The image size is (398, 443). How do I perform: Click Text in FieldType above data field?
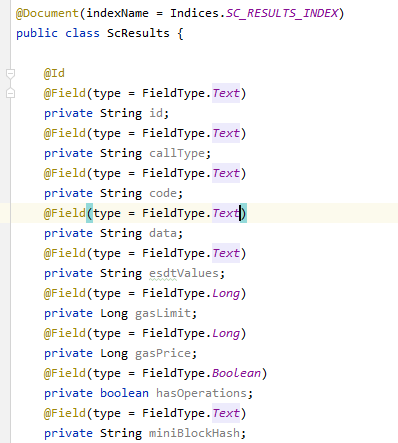(226, 213)
